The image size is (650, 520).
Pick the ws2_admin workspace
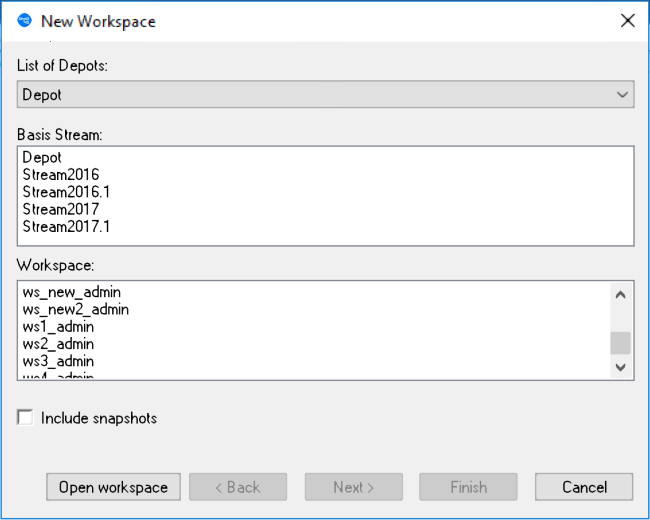pyautogui.click(x=61, y=344)
